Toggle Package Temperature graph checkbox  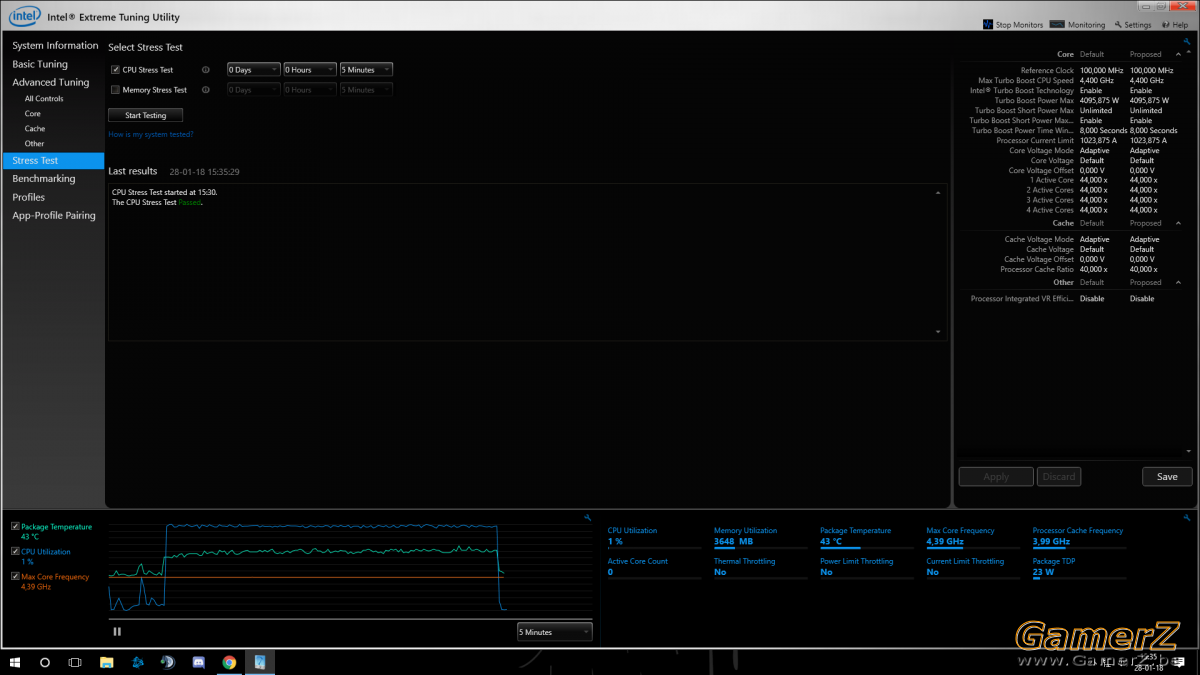15,527
